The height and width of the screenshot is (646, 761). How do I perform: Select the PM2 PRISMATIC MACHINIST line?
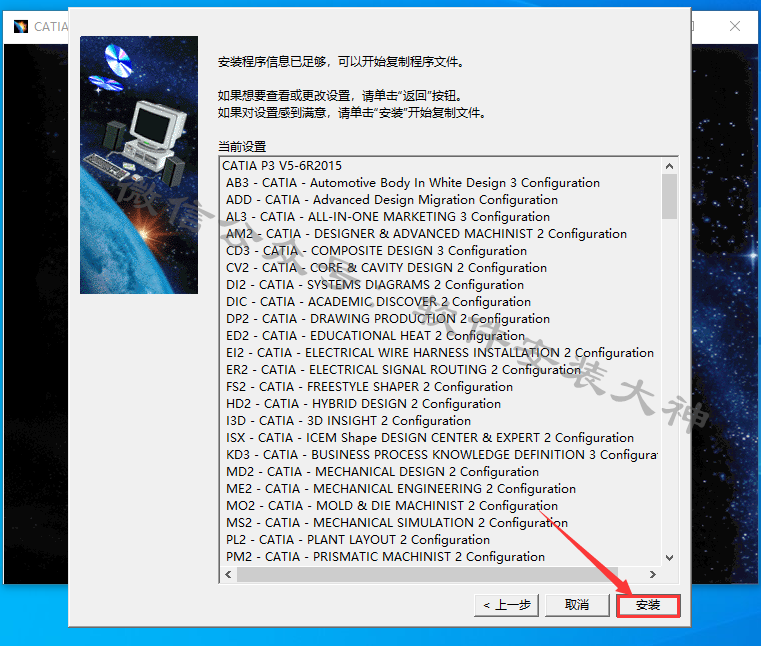[385, 557]
